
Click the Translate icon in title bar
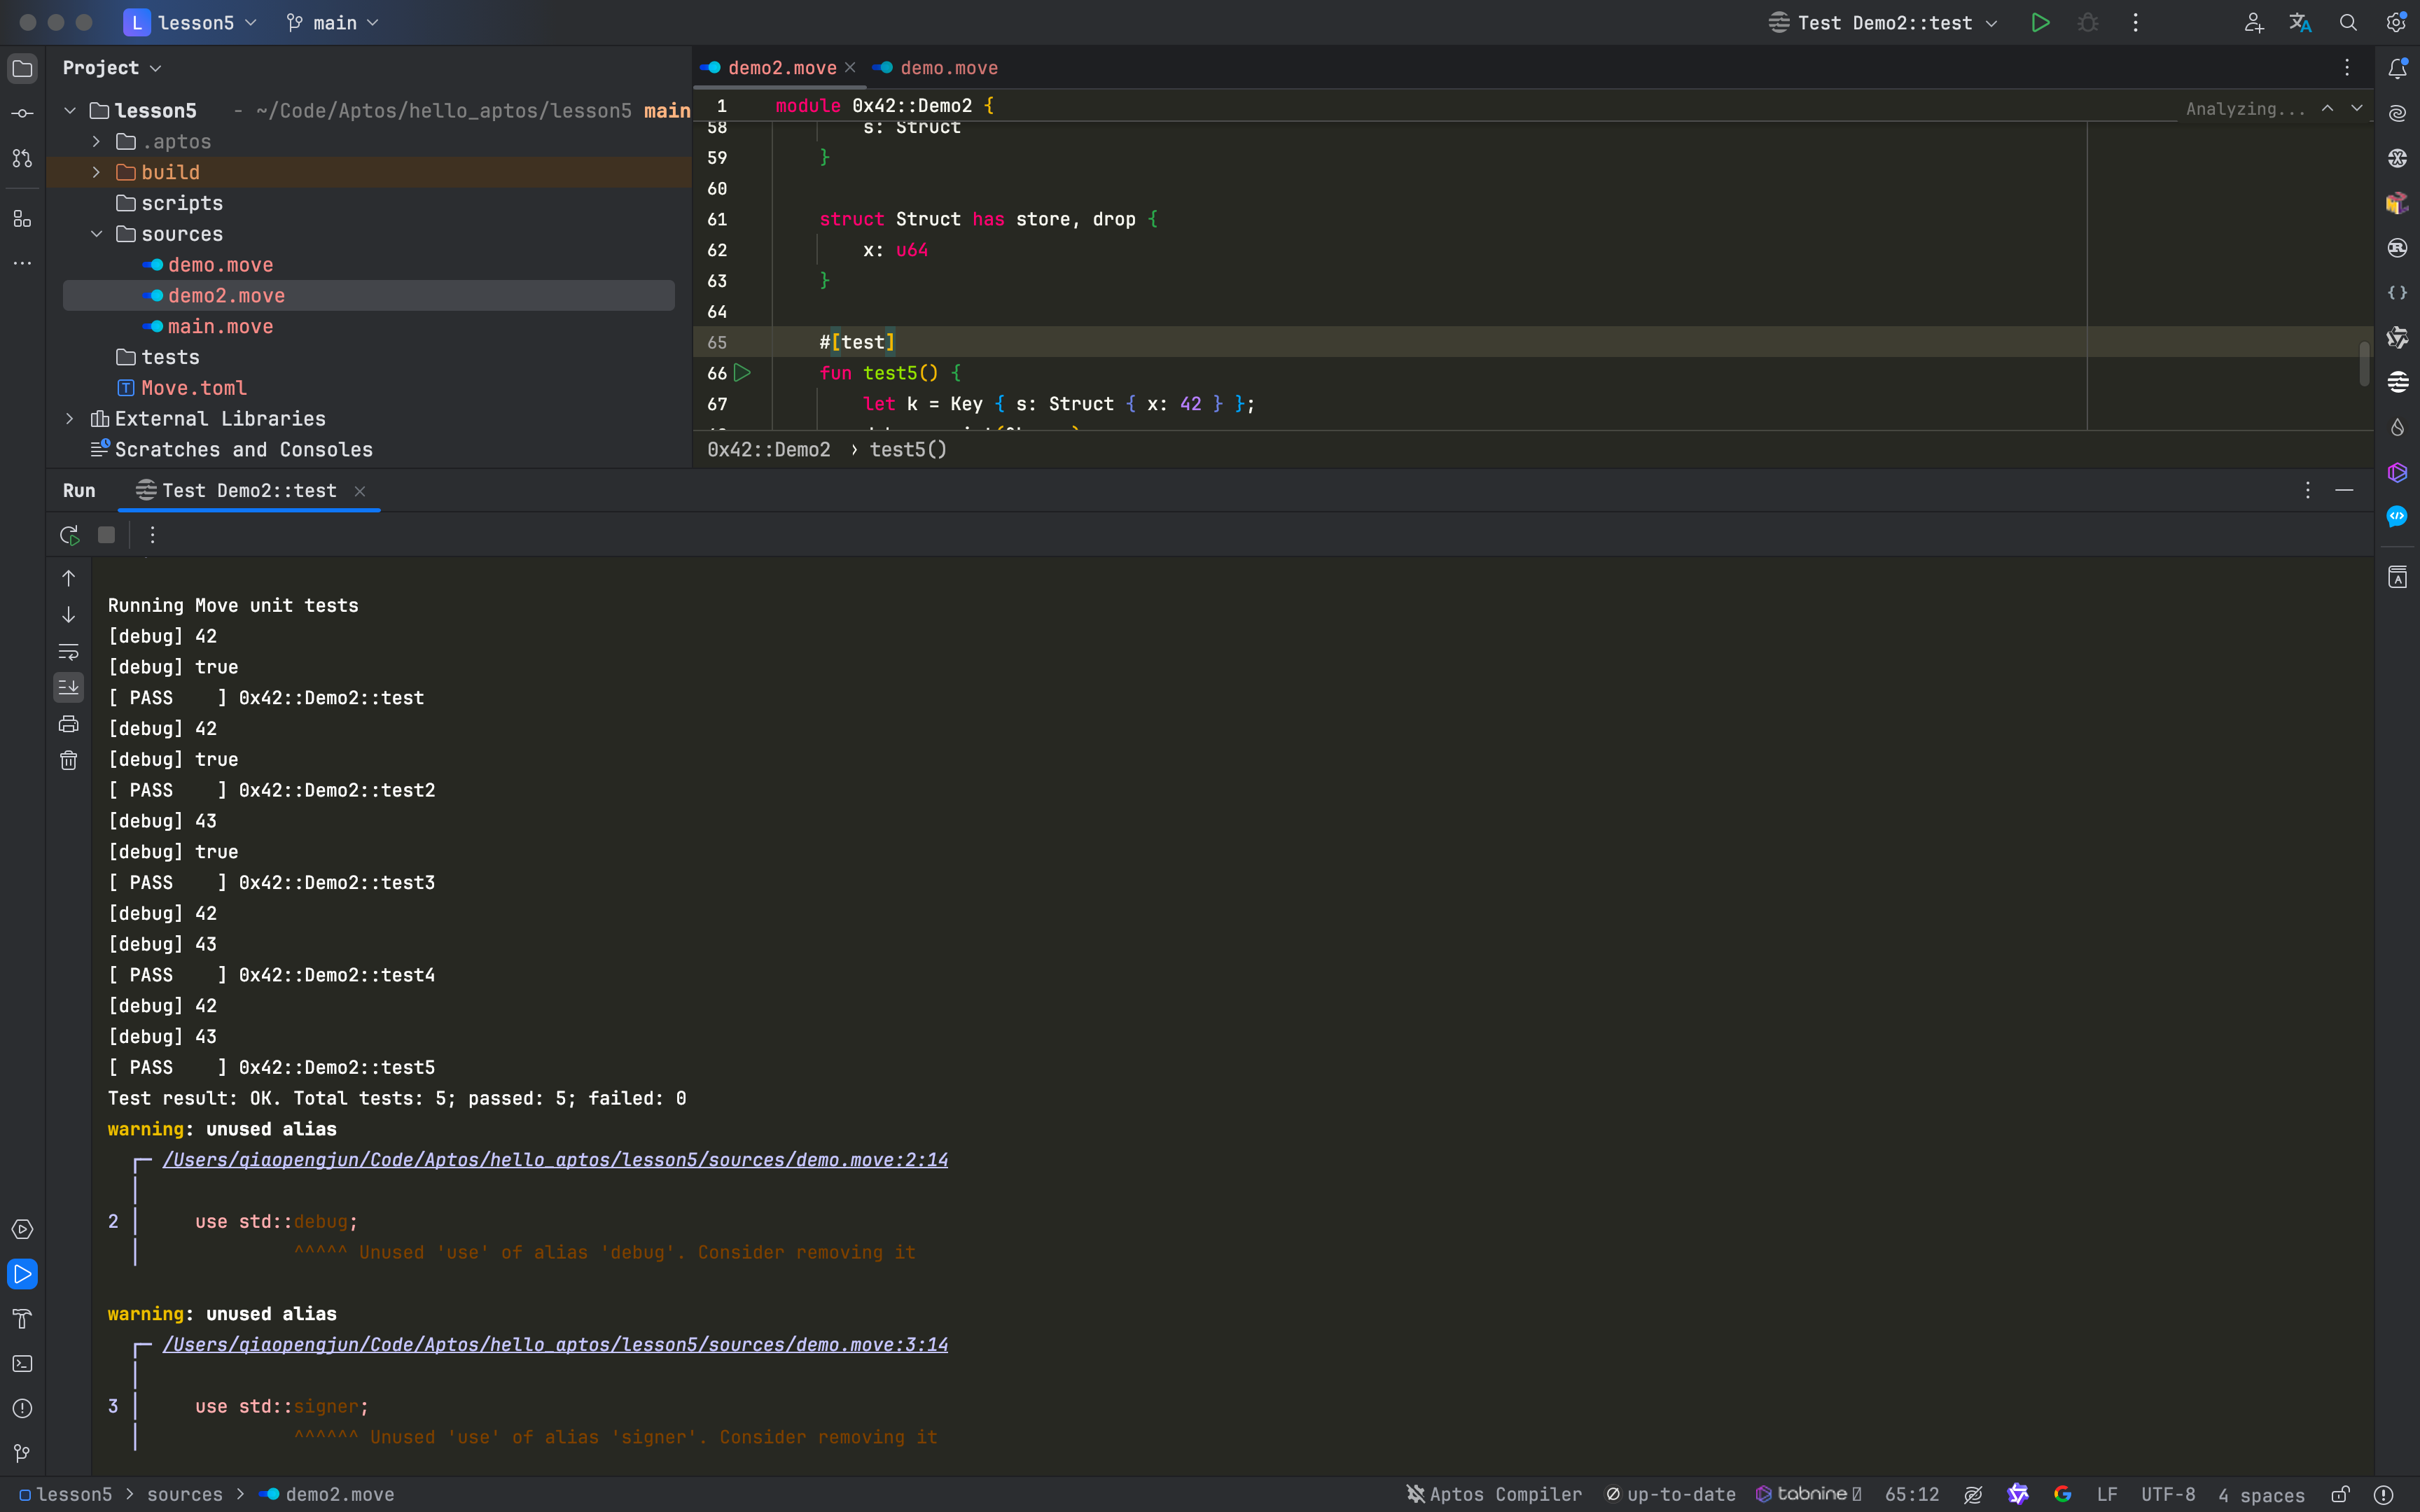(x=2301, y=22)
